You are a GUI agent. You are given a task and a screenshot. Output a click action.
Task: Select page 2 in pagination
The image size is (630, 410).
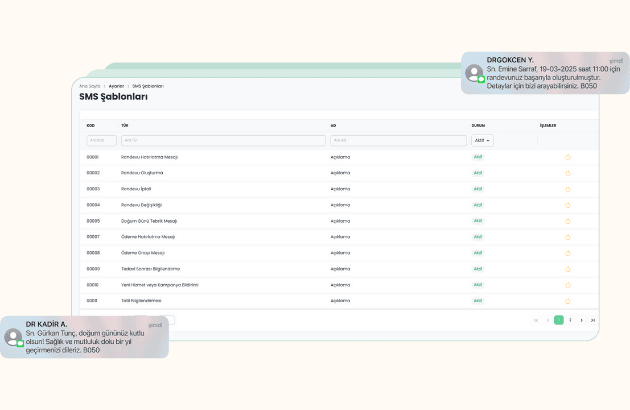(x=570, y=320)
